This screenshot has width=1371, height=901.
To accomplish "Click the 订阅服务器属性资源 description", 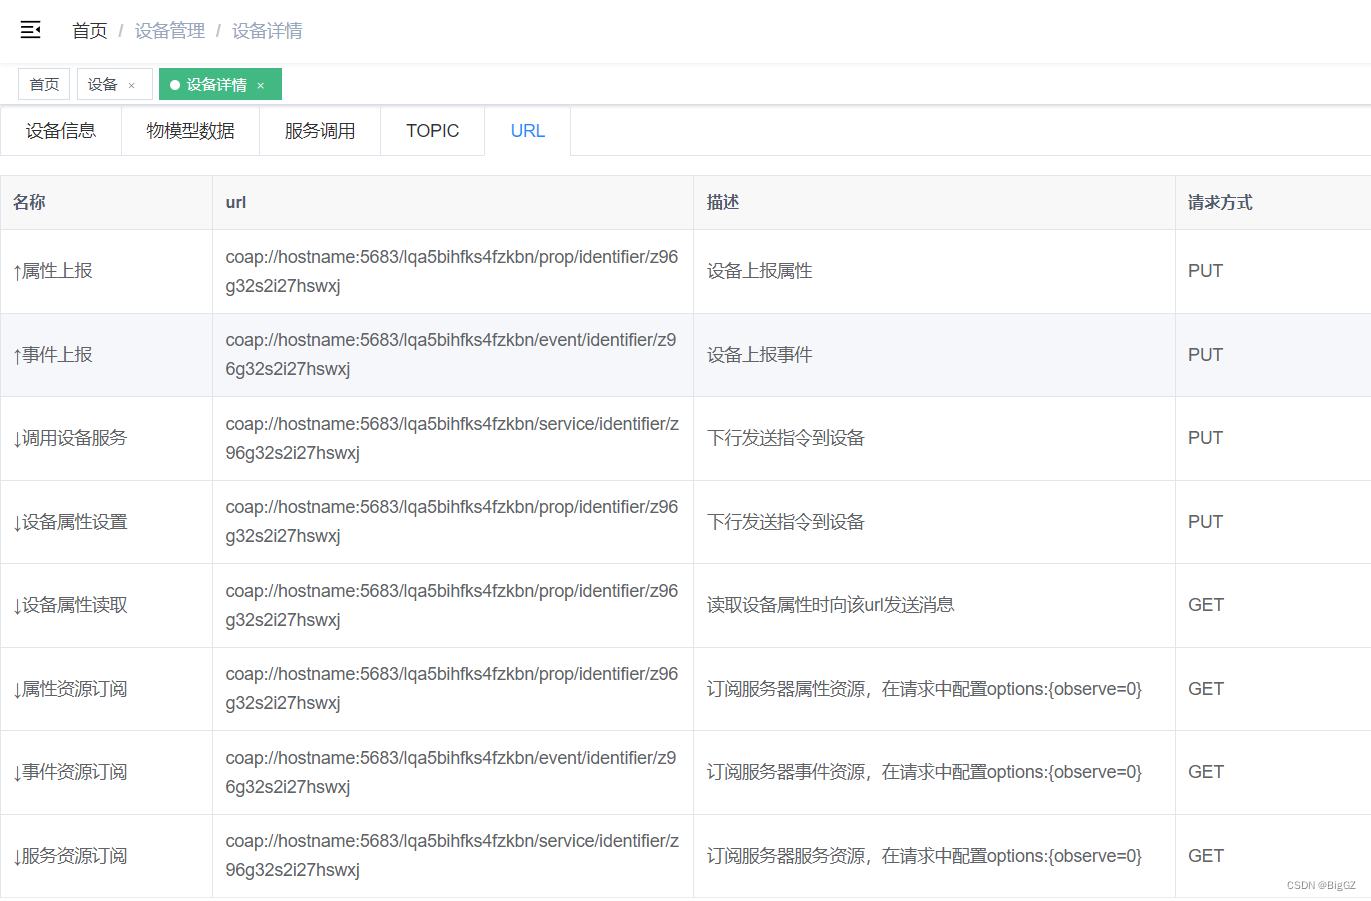I will pyautogui.click(x=924, y=689).
